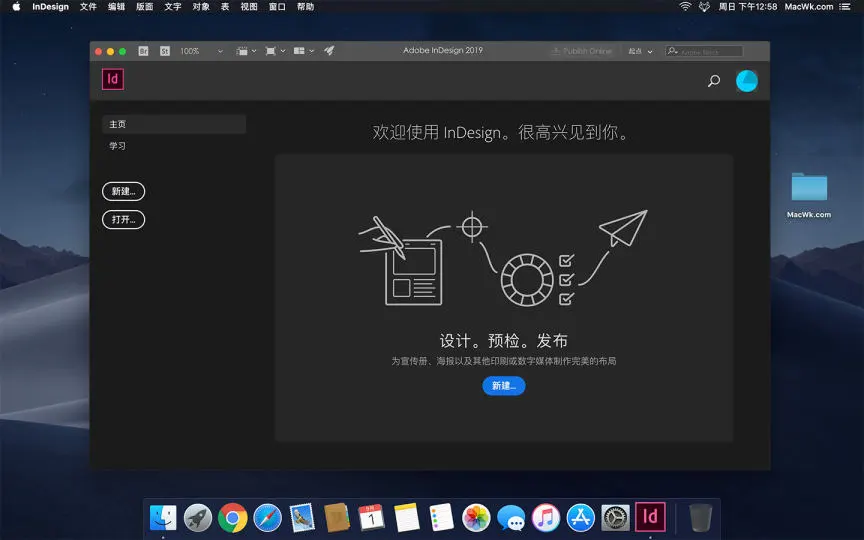Open the 文字 menu
864x540 pixels.
pos(172,7)
